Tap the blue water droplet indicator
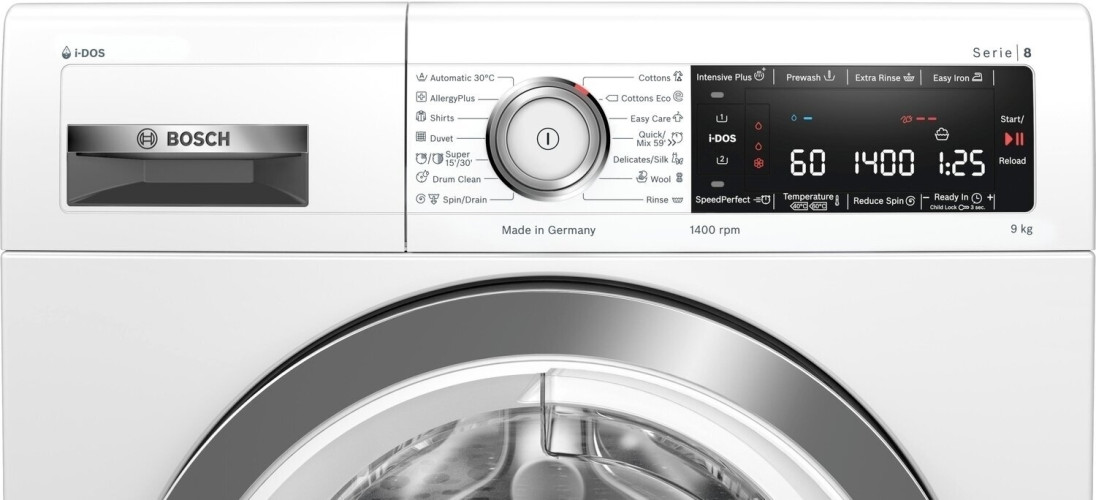Viewport: 1096px width, 500px height. pyautogui.click(x=793, y=118)
